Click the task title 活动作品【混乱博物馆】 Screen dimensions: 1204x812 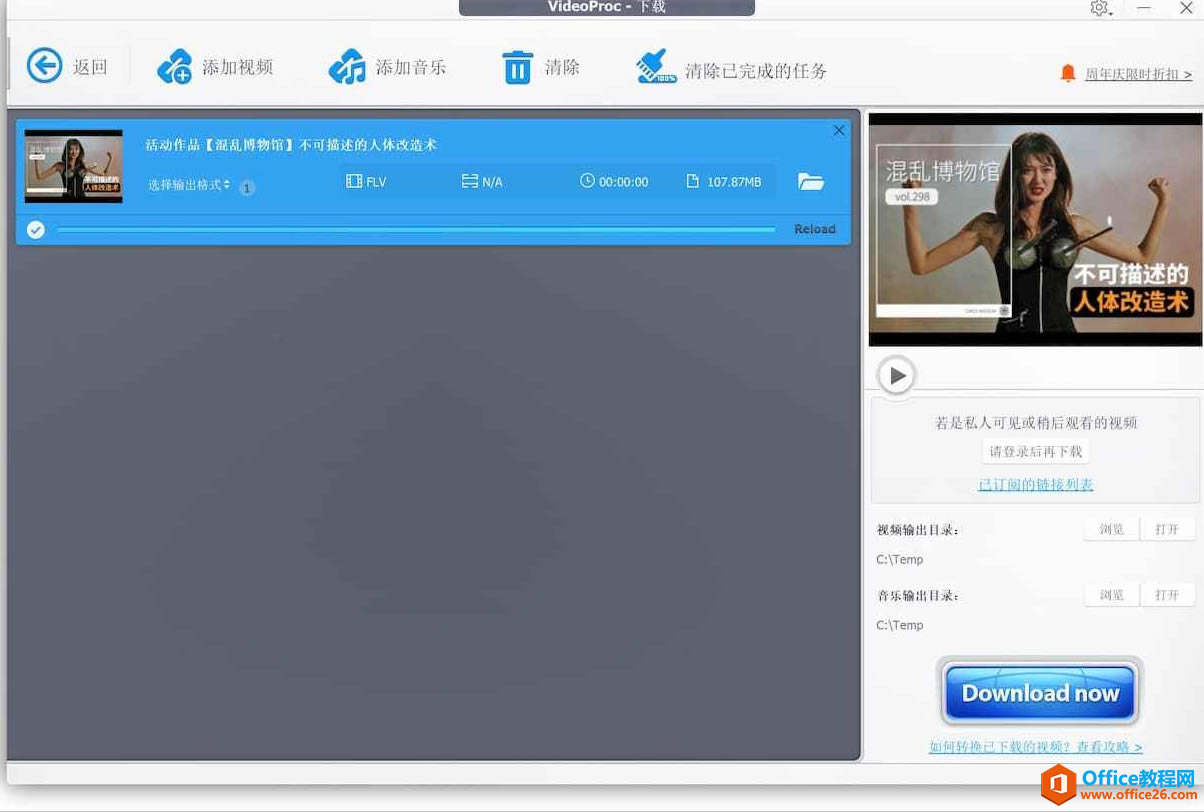pos(292,144)
